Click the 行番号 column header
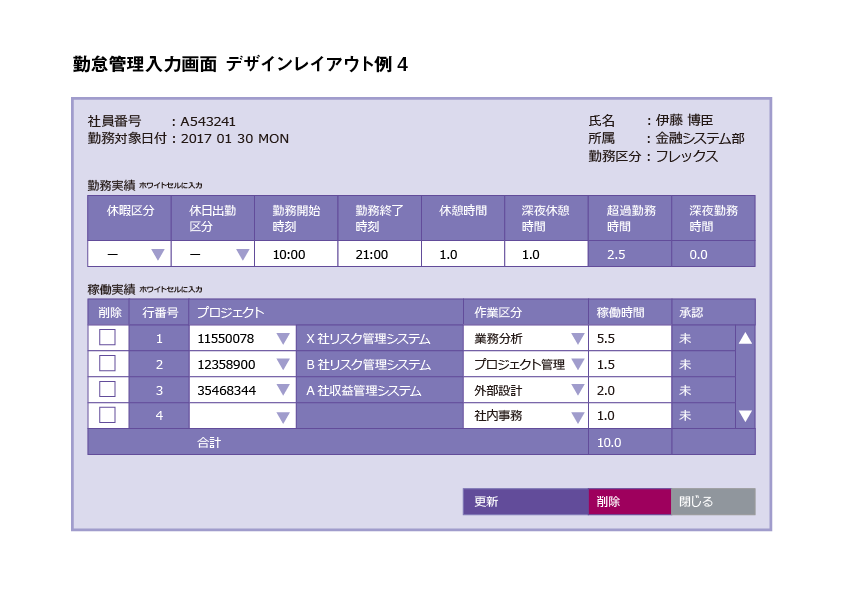The width and height of the screenshot is (843, 597). (x=160, y=312)
